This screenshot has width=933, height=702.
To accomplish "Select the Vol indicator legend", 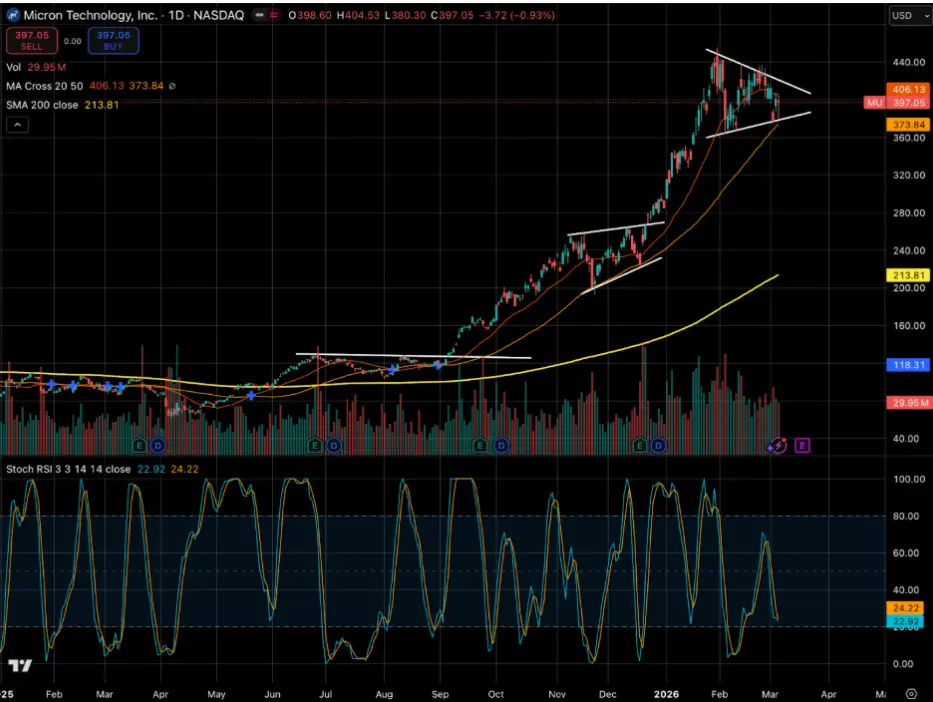I will (12, 68).
